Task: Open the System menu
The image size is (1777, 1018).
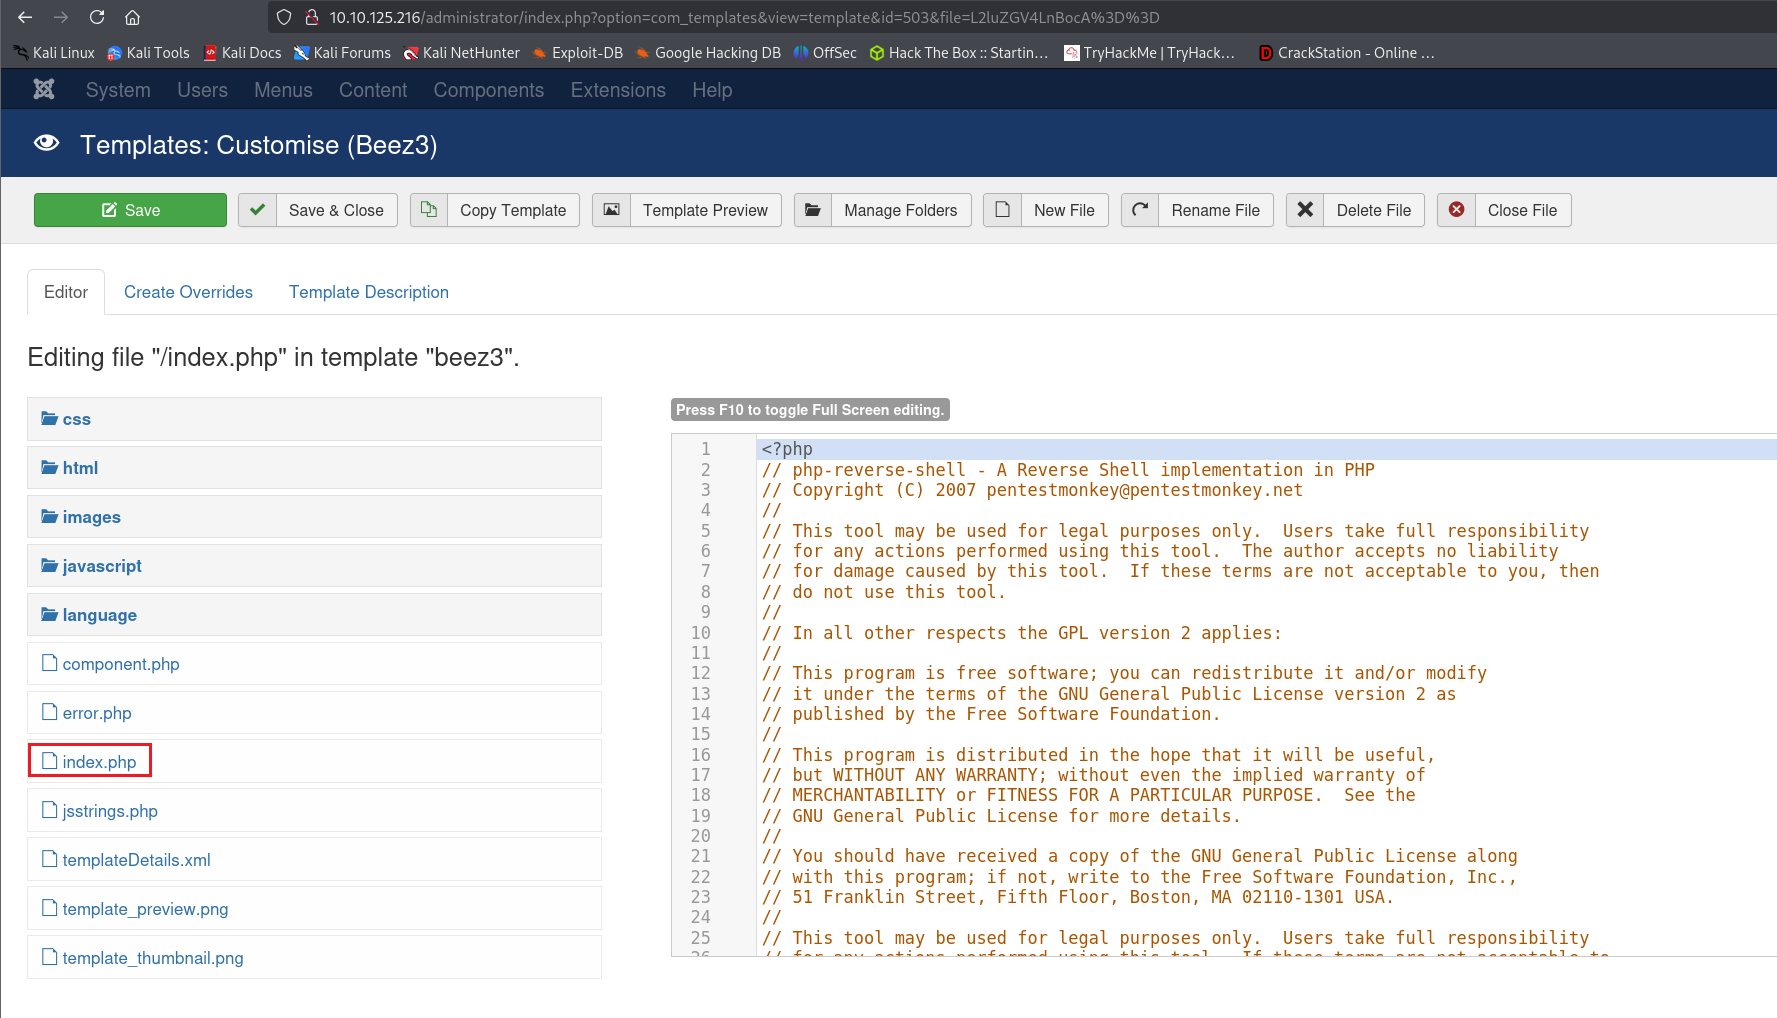Action: (118, 90)
